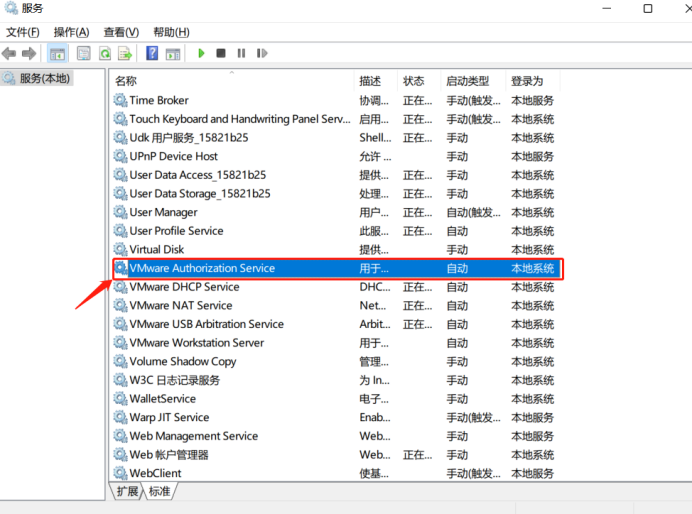Click the 自动 startup type of VMware Authorization Service

457,268
